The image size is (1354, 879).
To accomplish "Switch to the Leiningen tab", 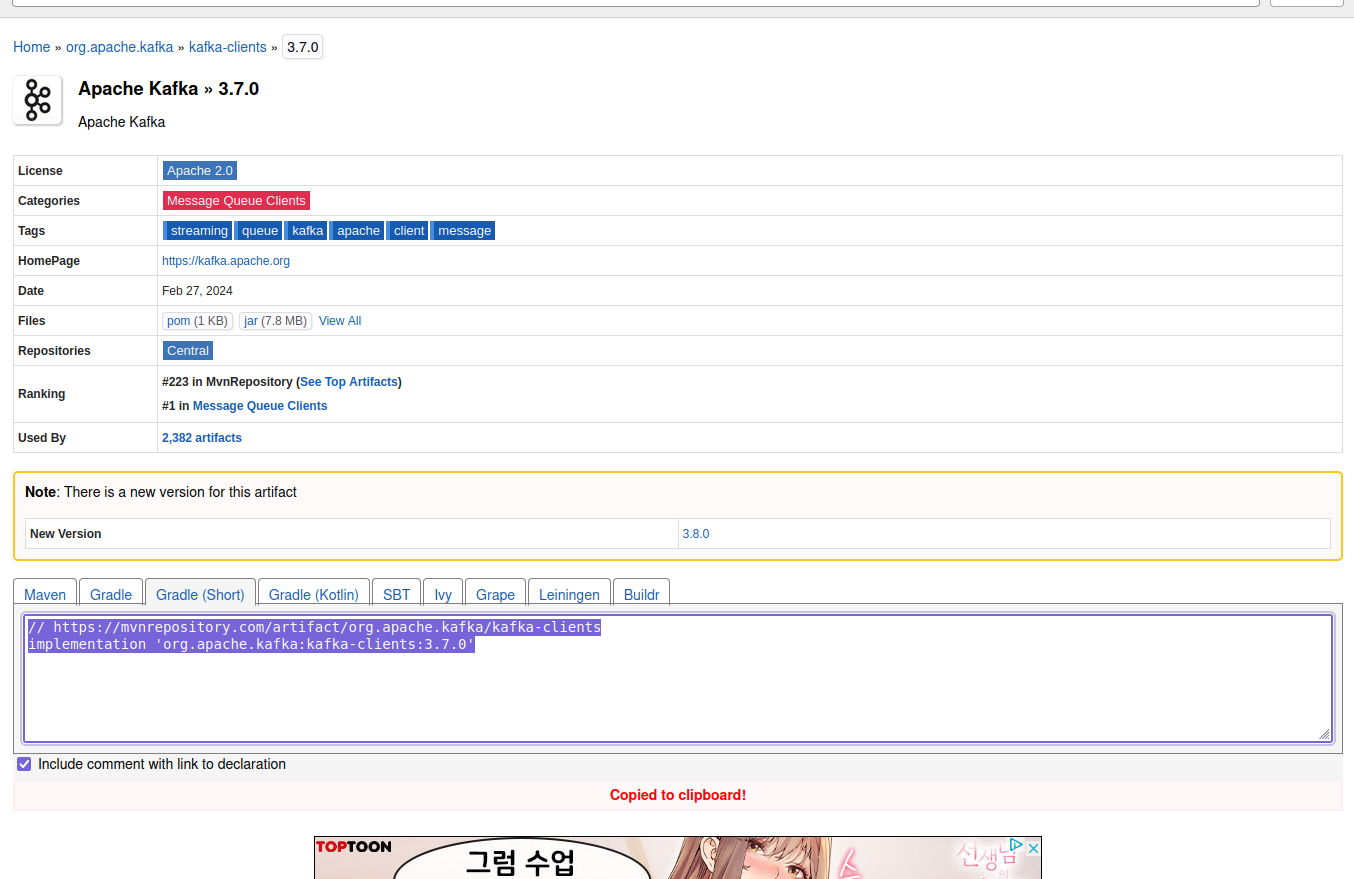I will pos(569,594).
